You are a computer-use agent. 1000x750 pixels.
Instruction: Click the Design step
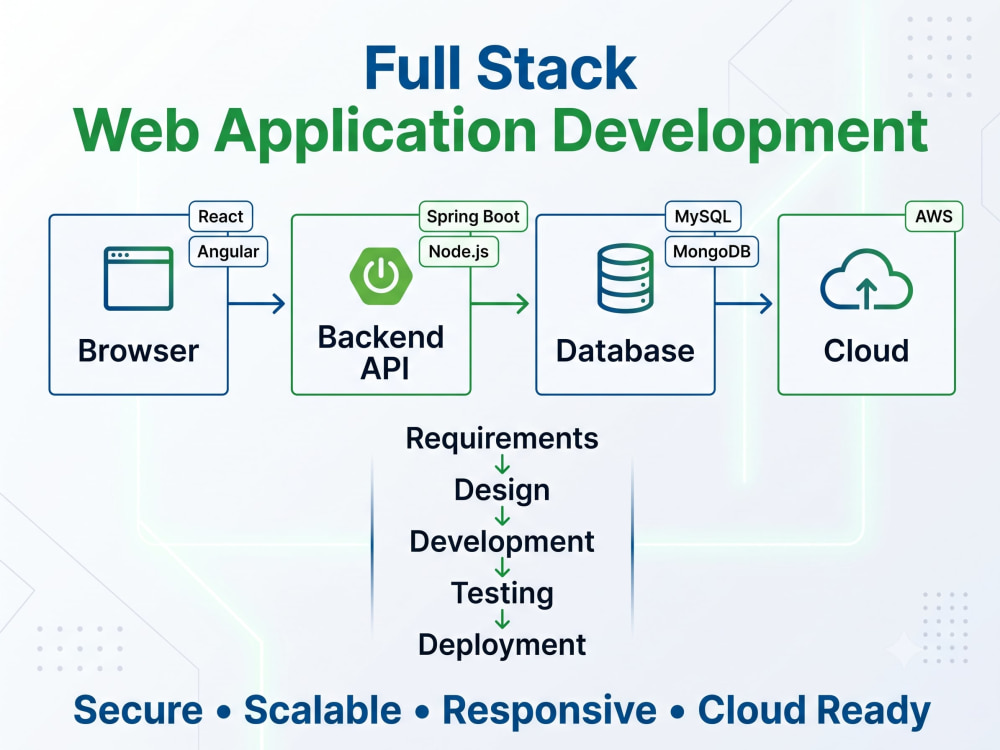click(502, 490)
